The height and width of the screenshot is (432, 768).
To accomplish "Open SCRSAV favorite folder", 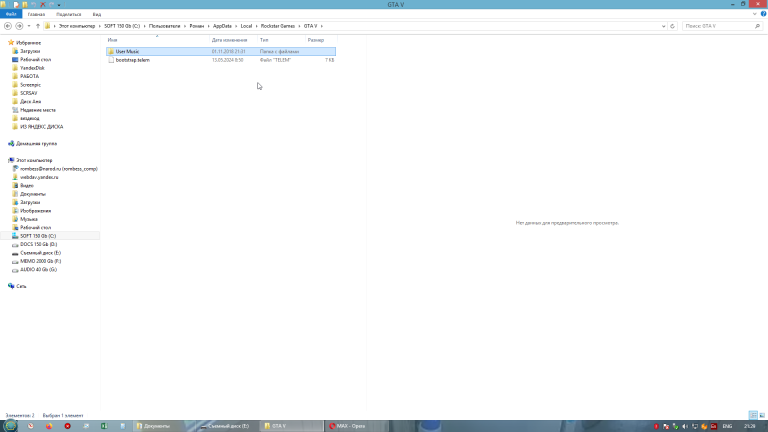I will pos(28,93).
